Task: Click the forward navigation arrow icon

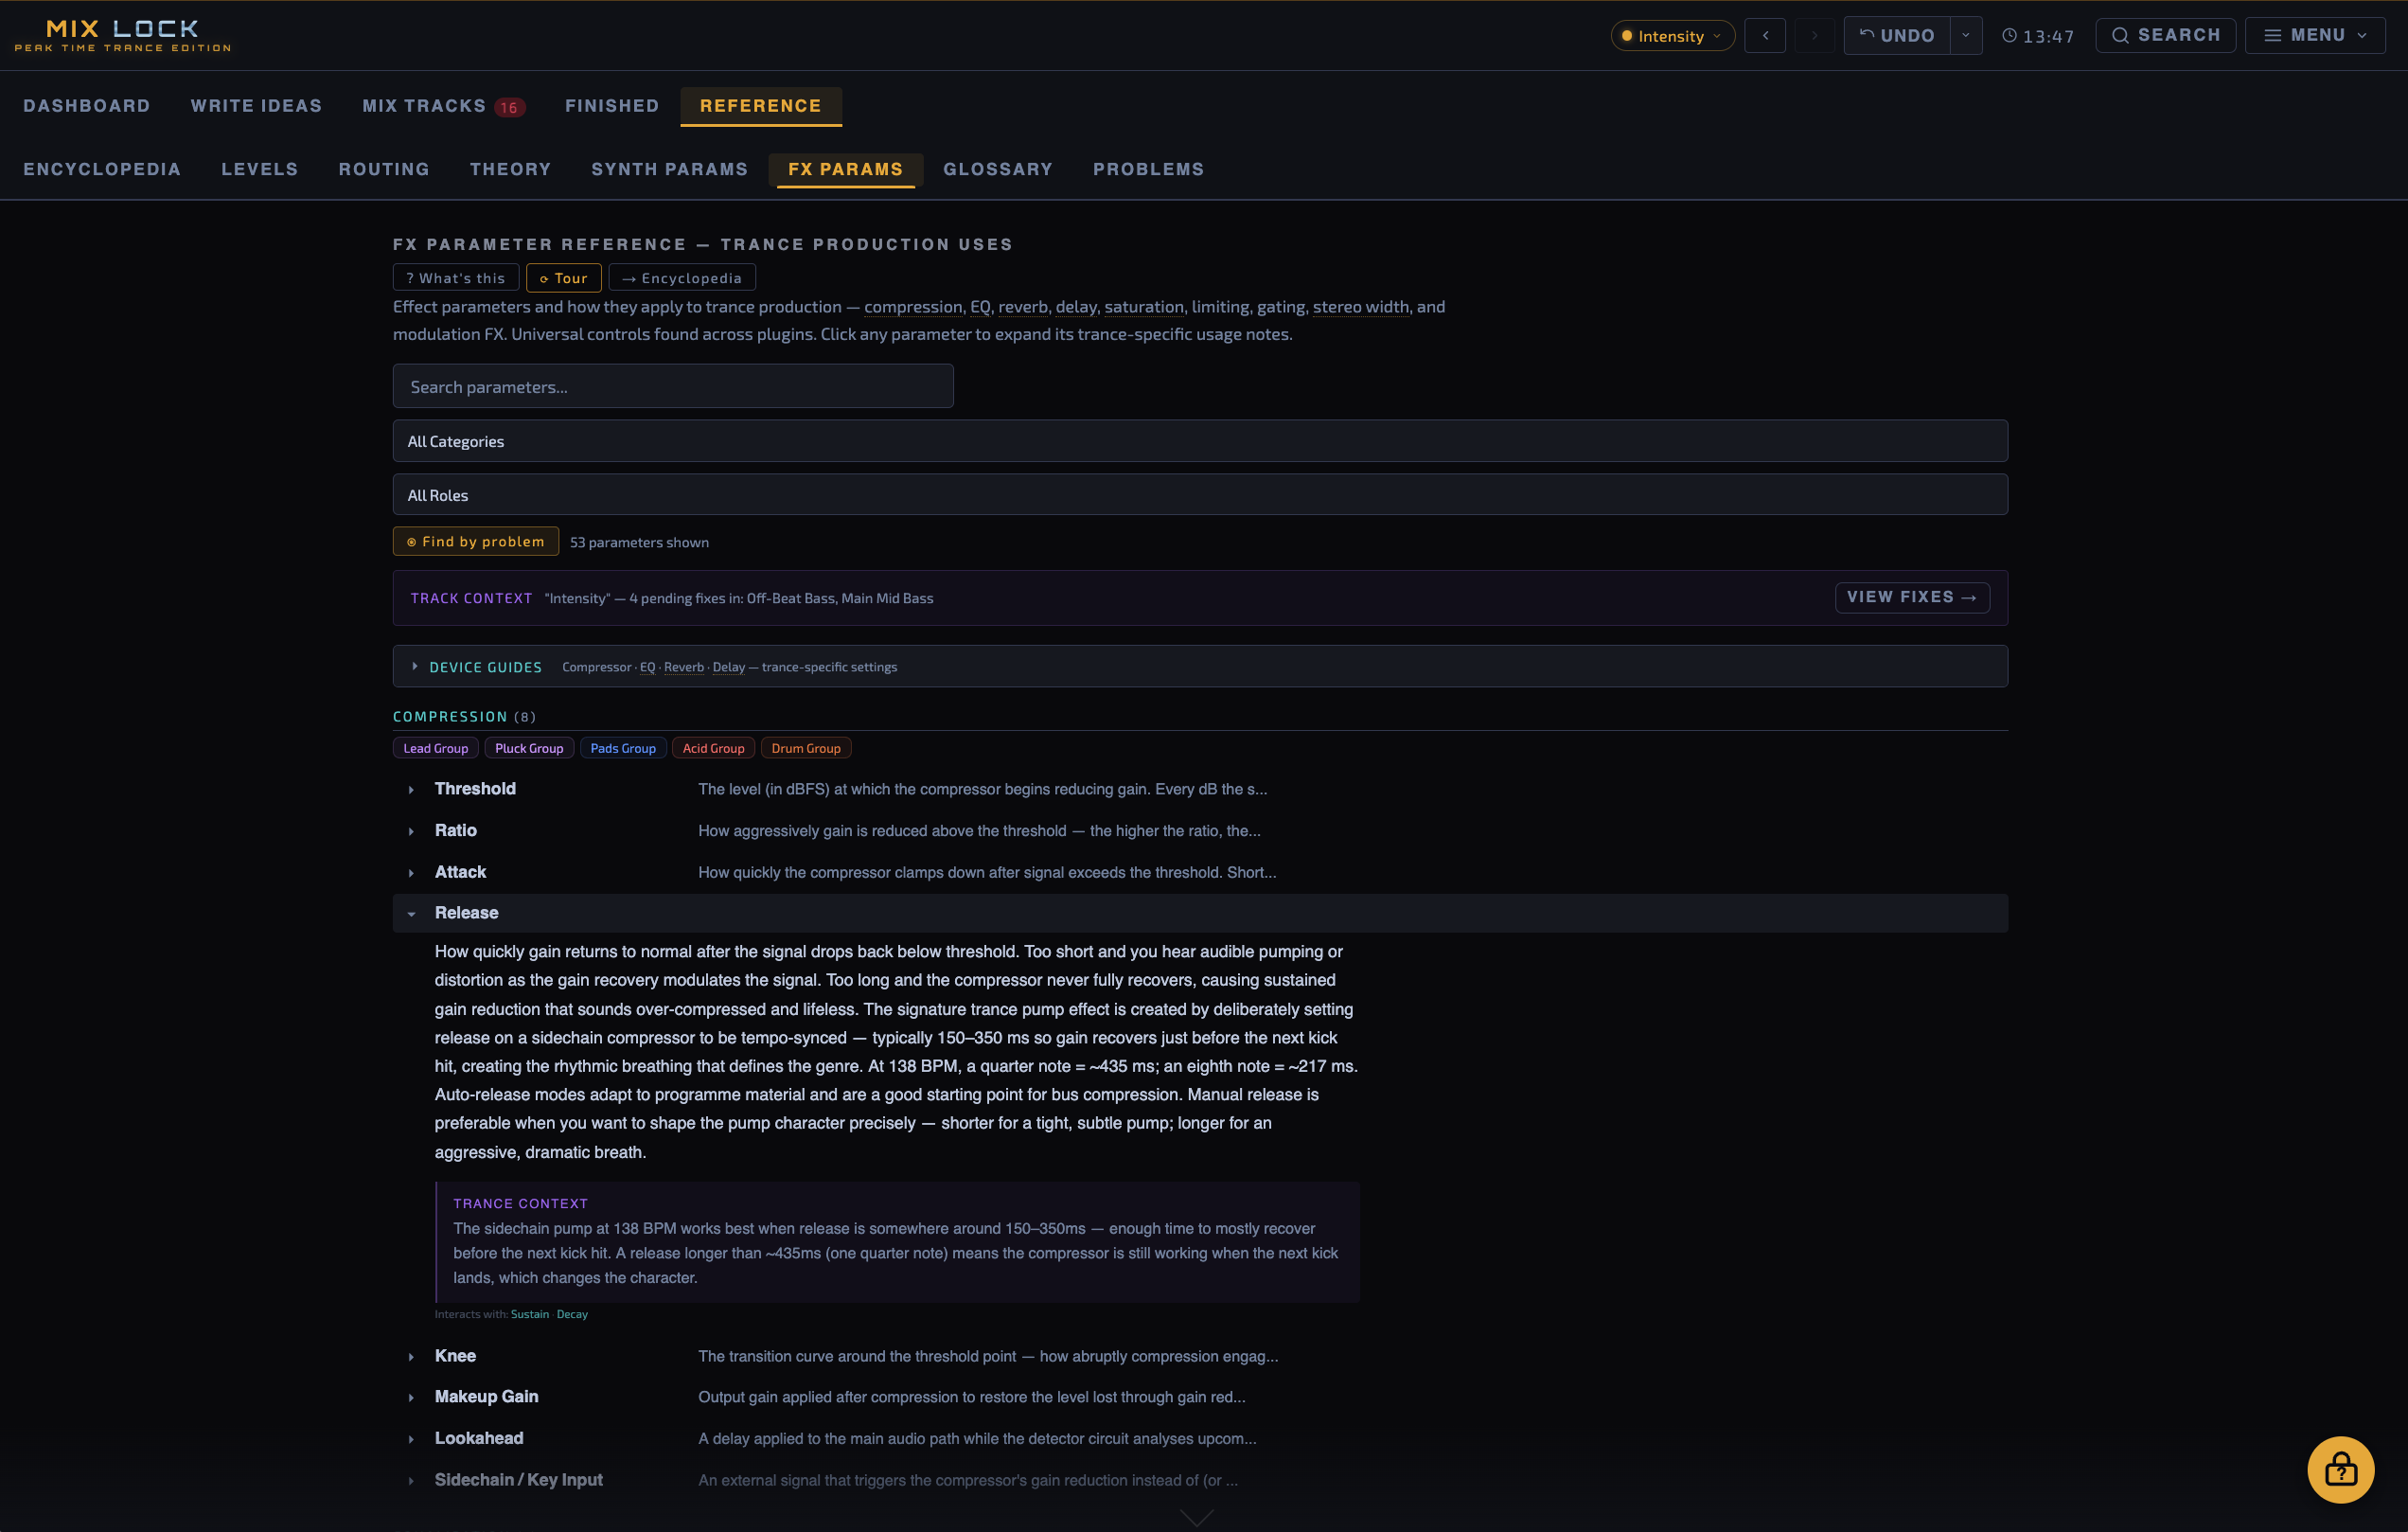Action: 1814,36
